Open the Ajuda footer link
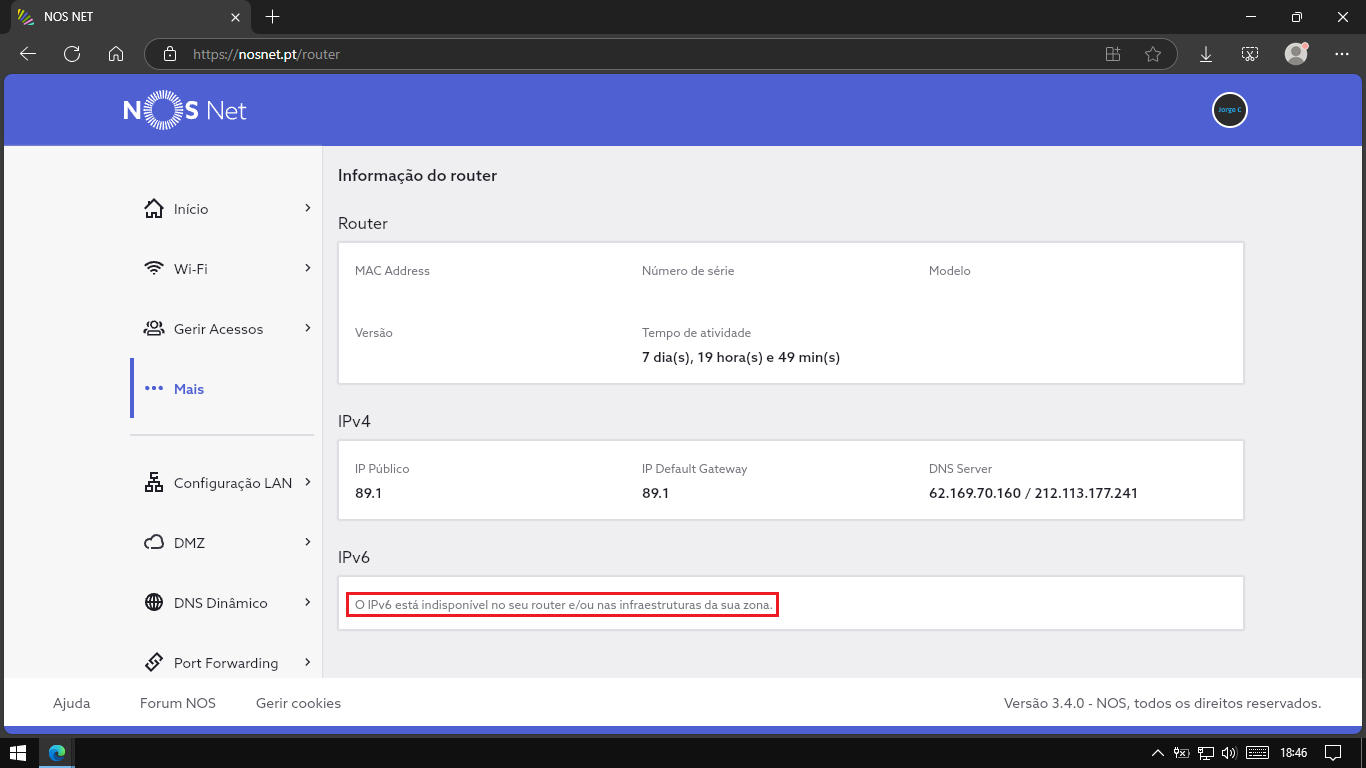 (x=72, y=703)
